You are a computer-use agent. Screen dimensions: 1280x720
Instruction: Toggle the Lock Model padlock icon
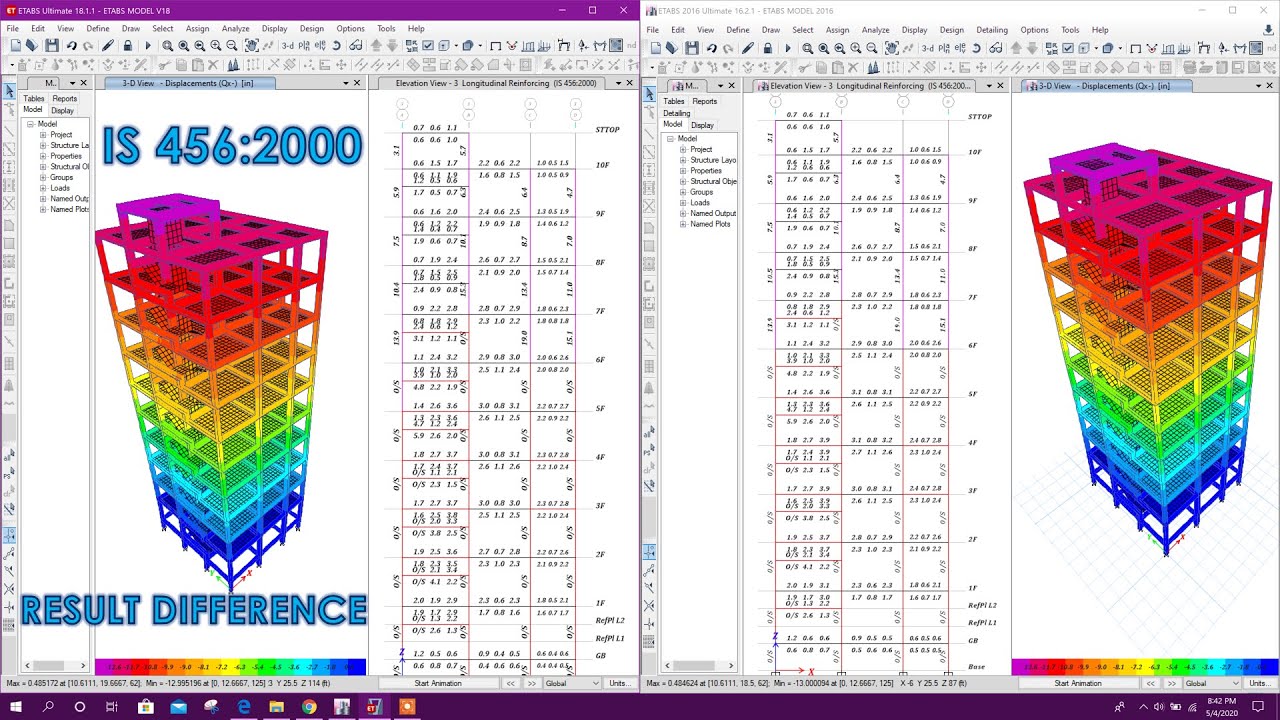click(130, 47)
